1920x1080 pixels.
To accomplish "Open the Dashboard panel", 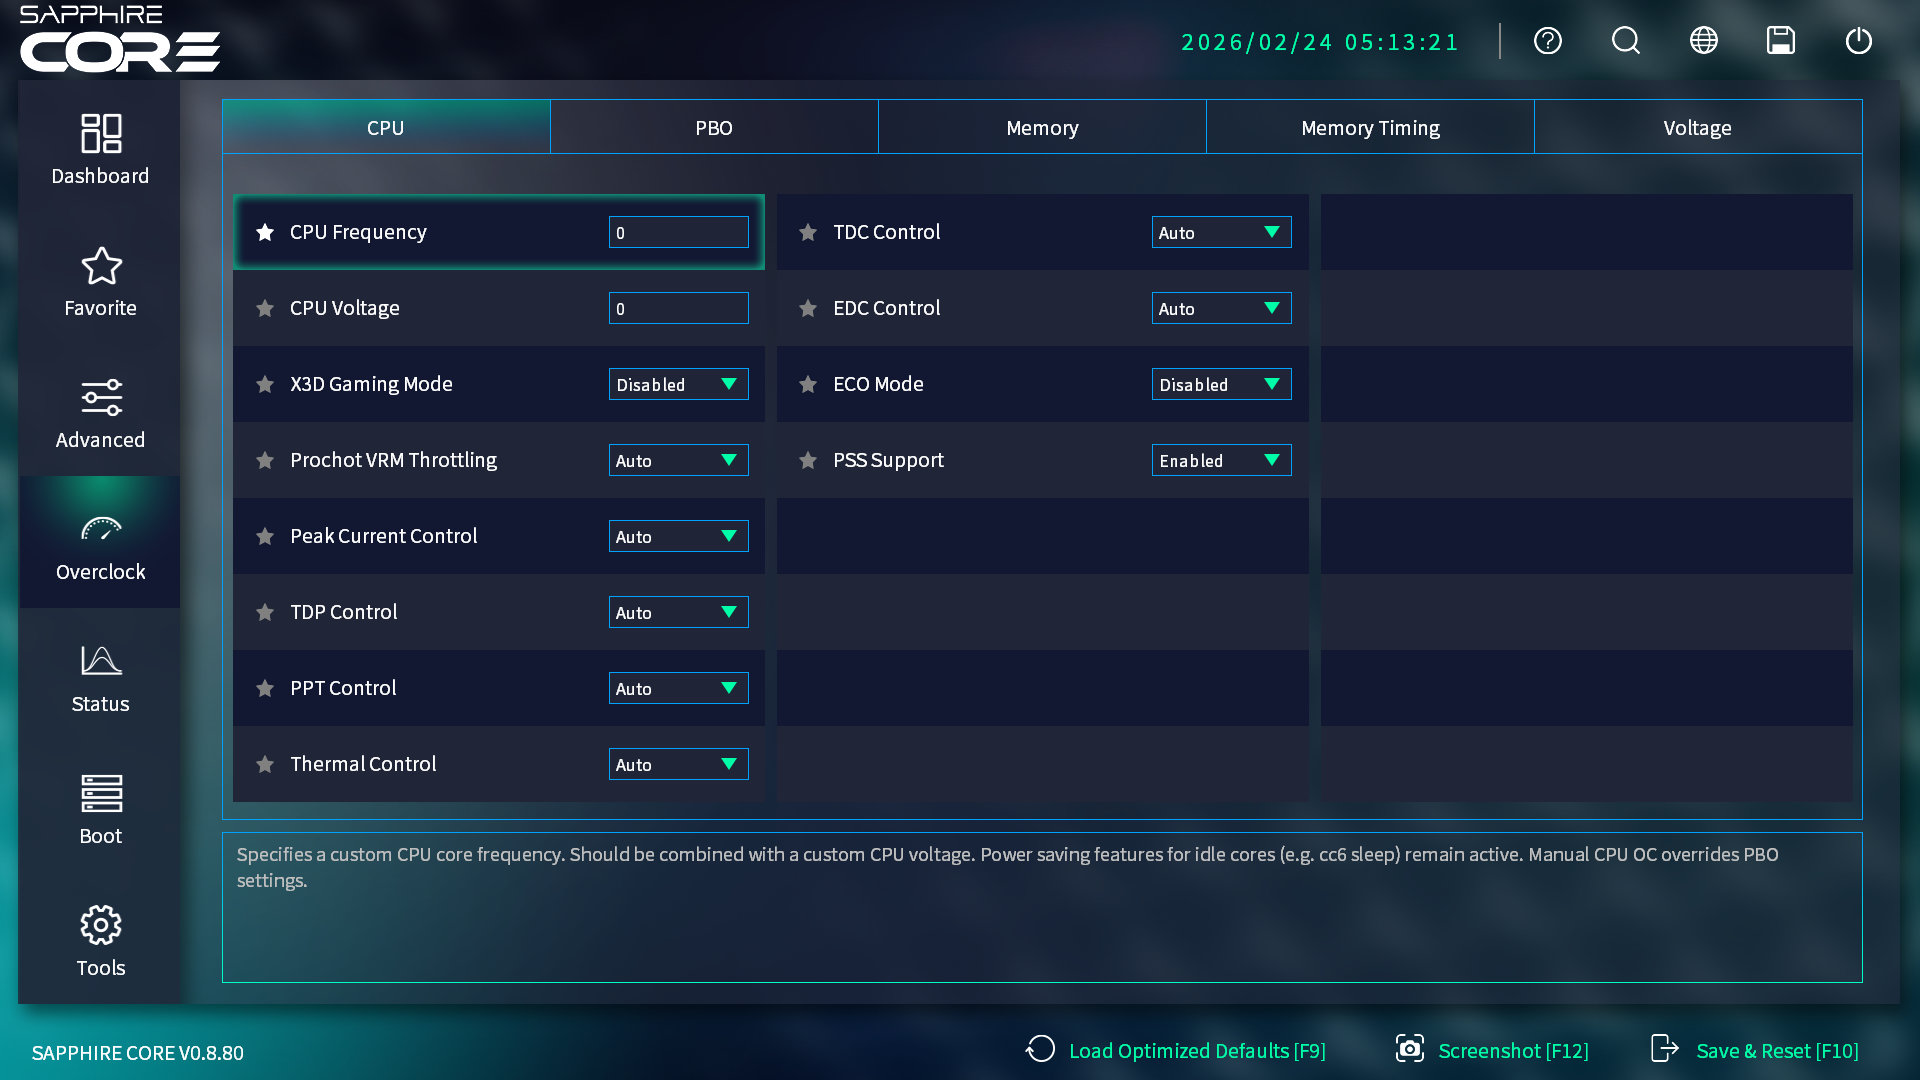I will 100,148.
